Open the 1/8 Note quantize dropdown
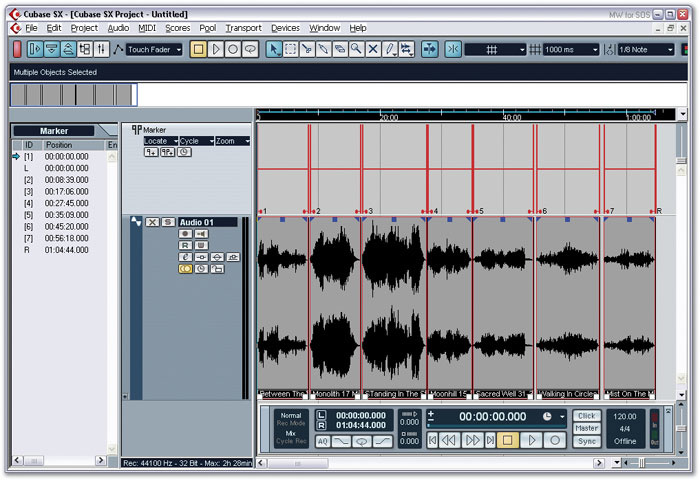Screen dimensions: 700x481 [x=646, y=50]
